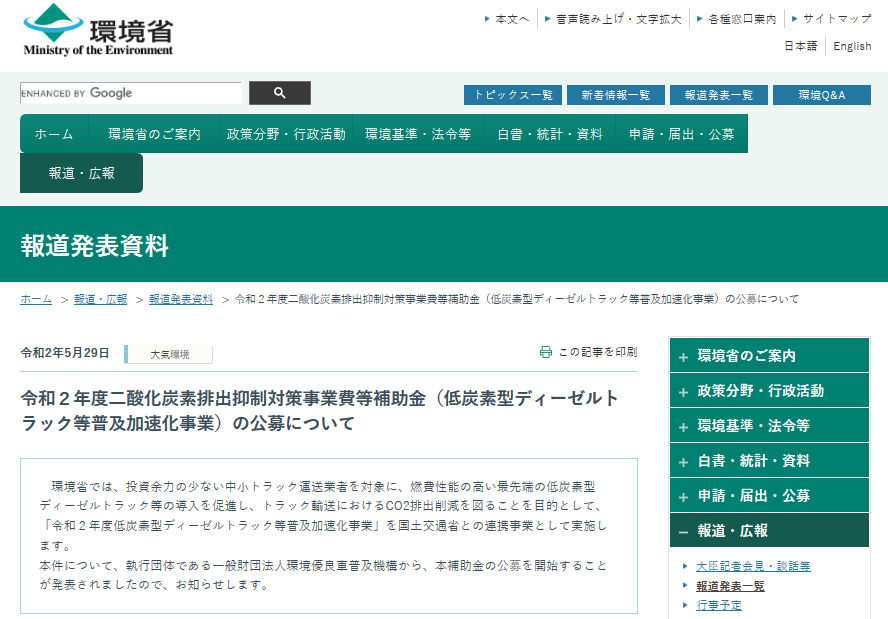Open the ホーム navigation menu item
Screen dimensions: 888x619
tap(54, 134)
